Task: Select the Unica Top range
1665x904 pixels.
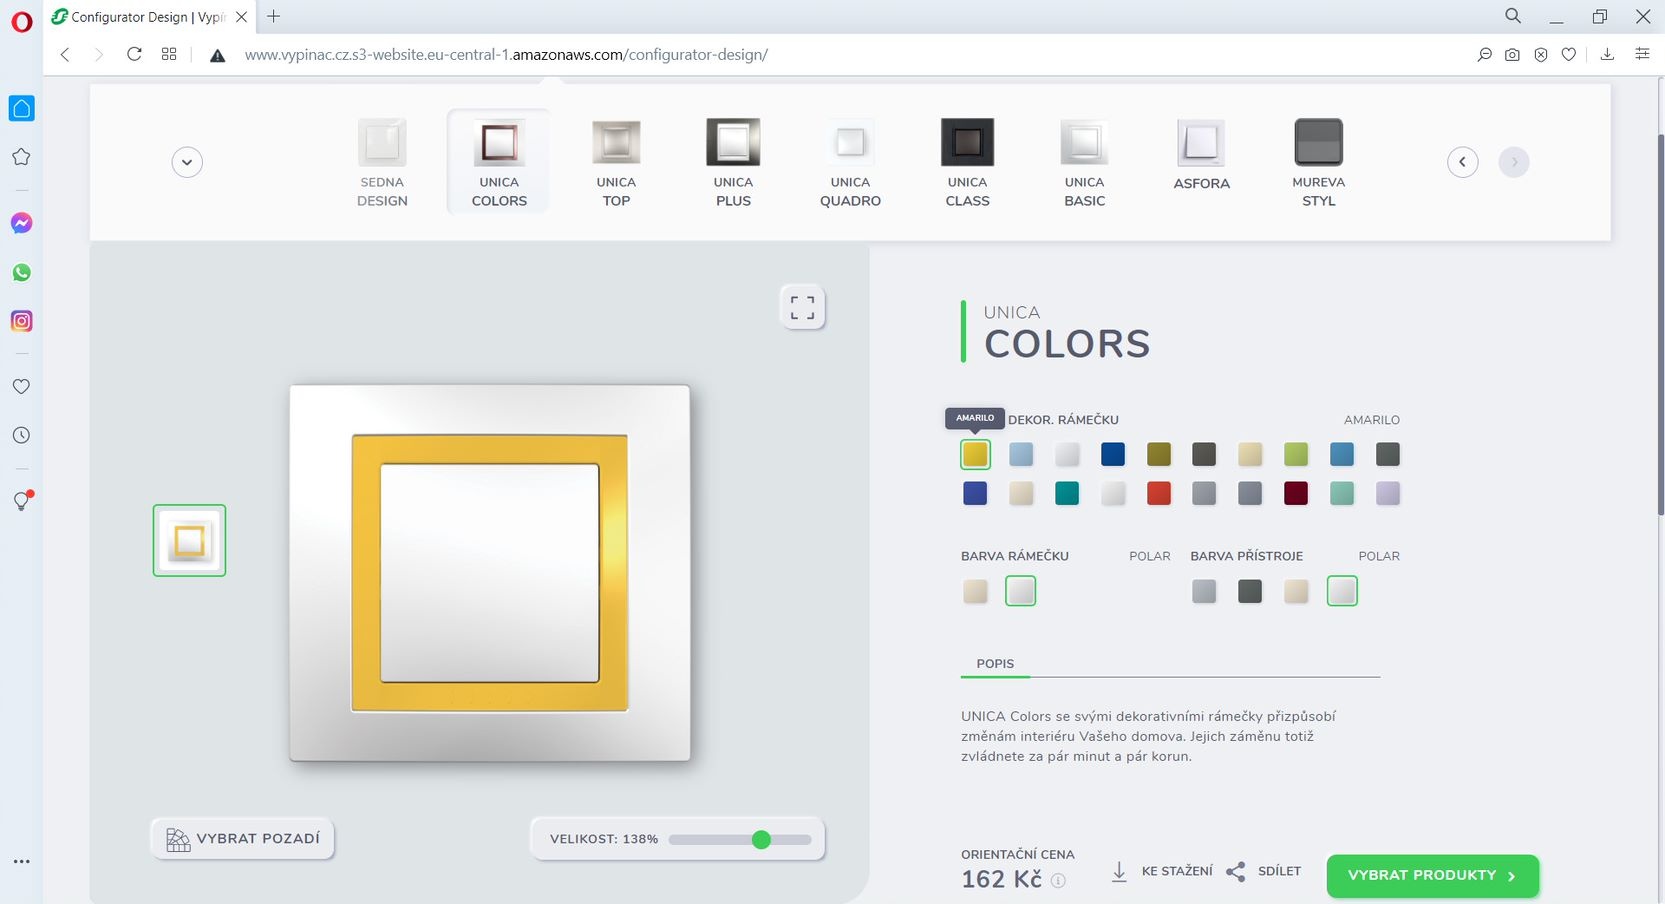Action: [x=616, y=163]
